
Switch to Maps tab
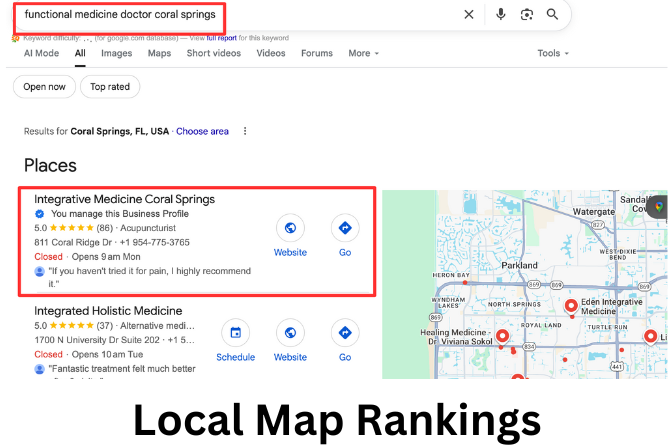[x=159, y=53]
